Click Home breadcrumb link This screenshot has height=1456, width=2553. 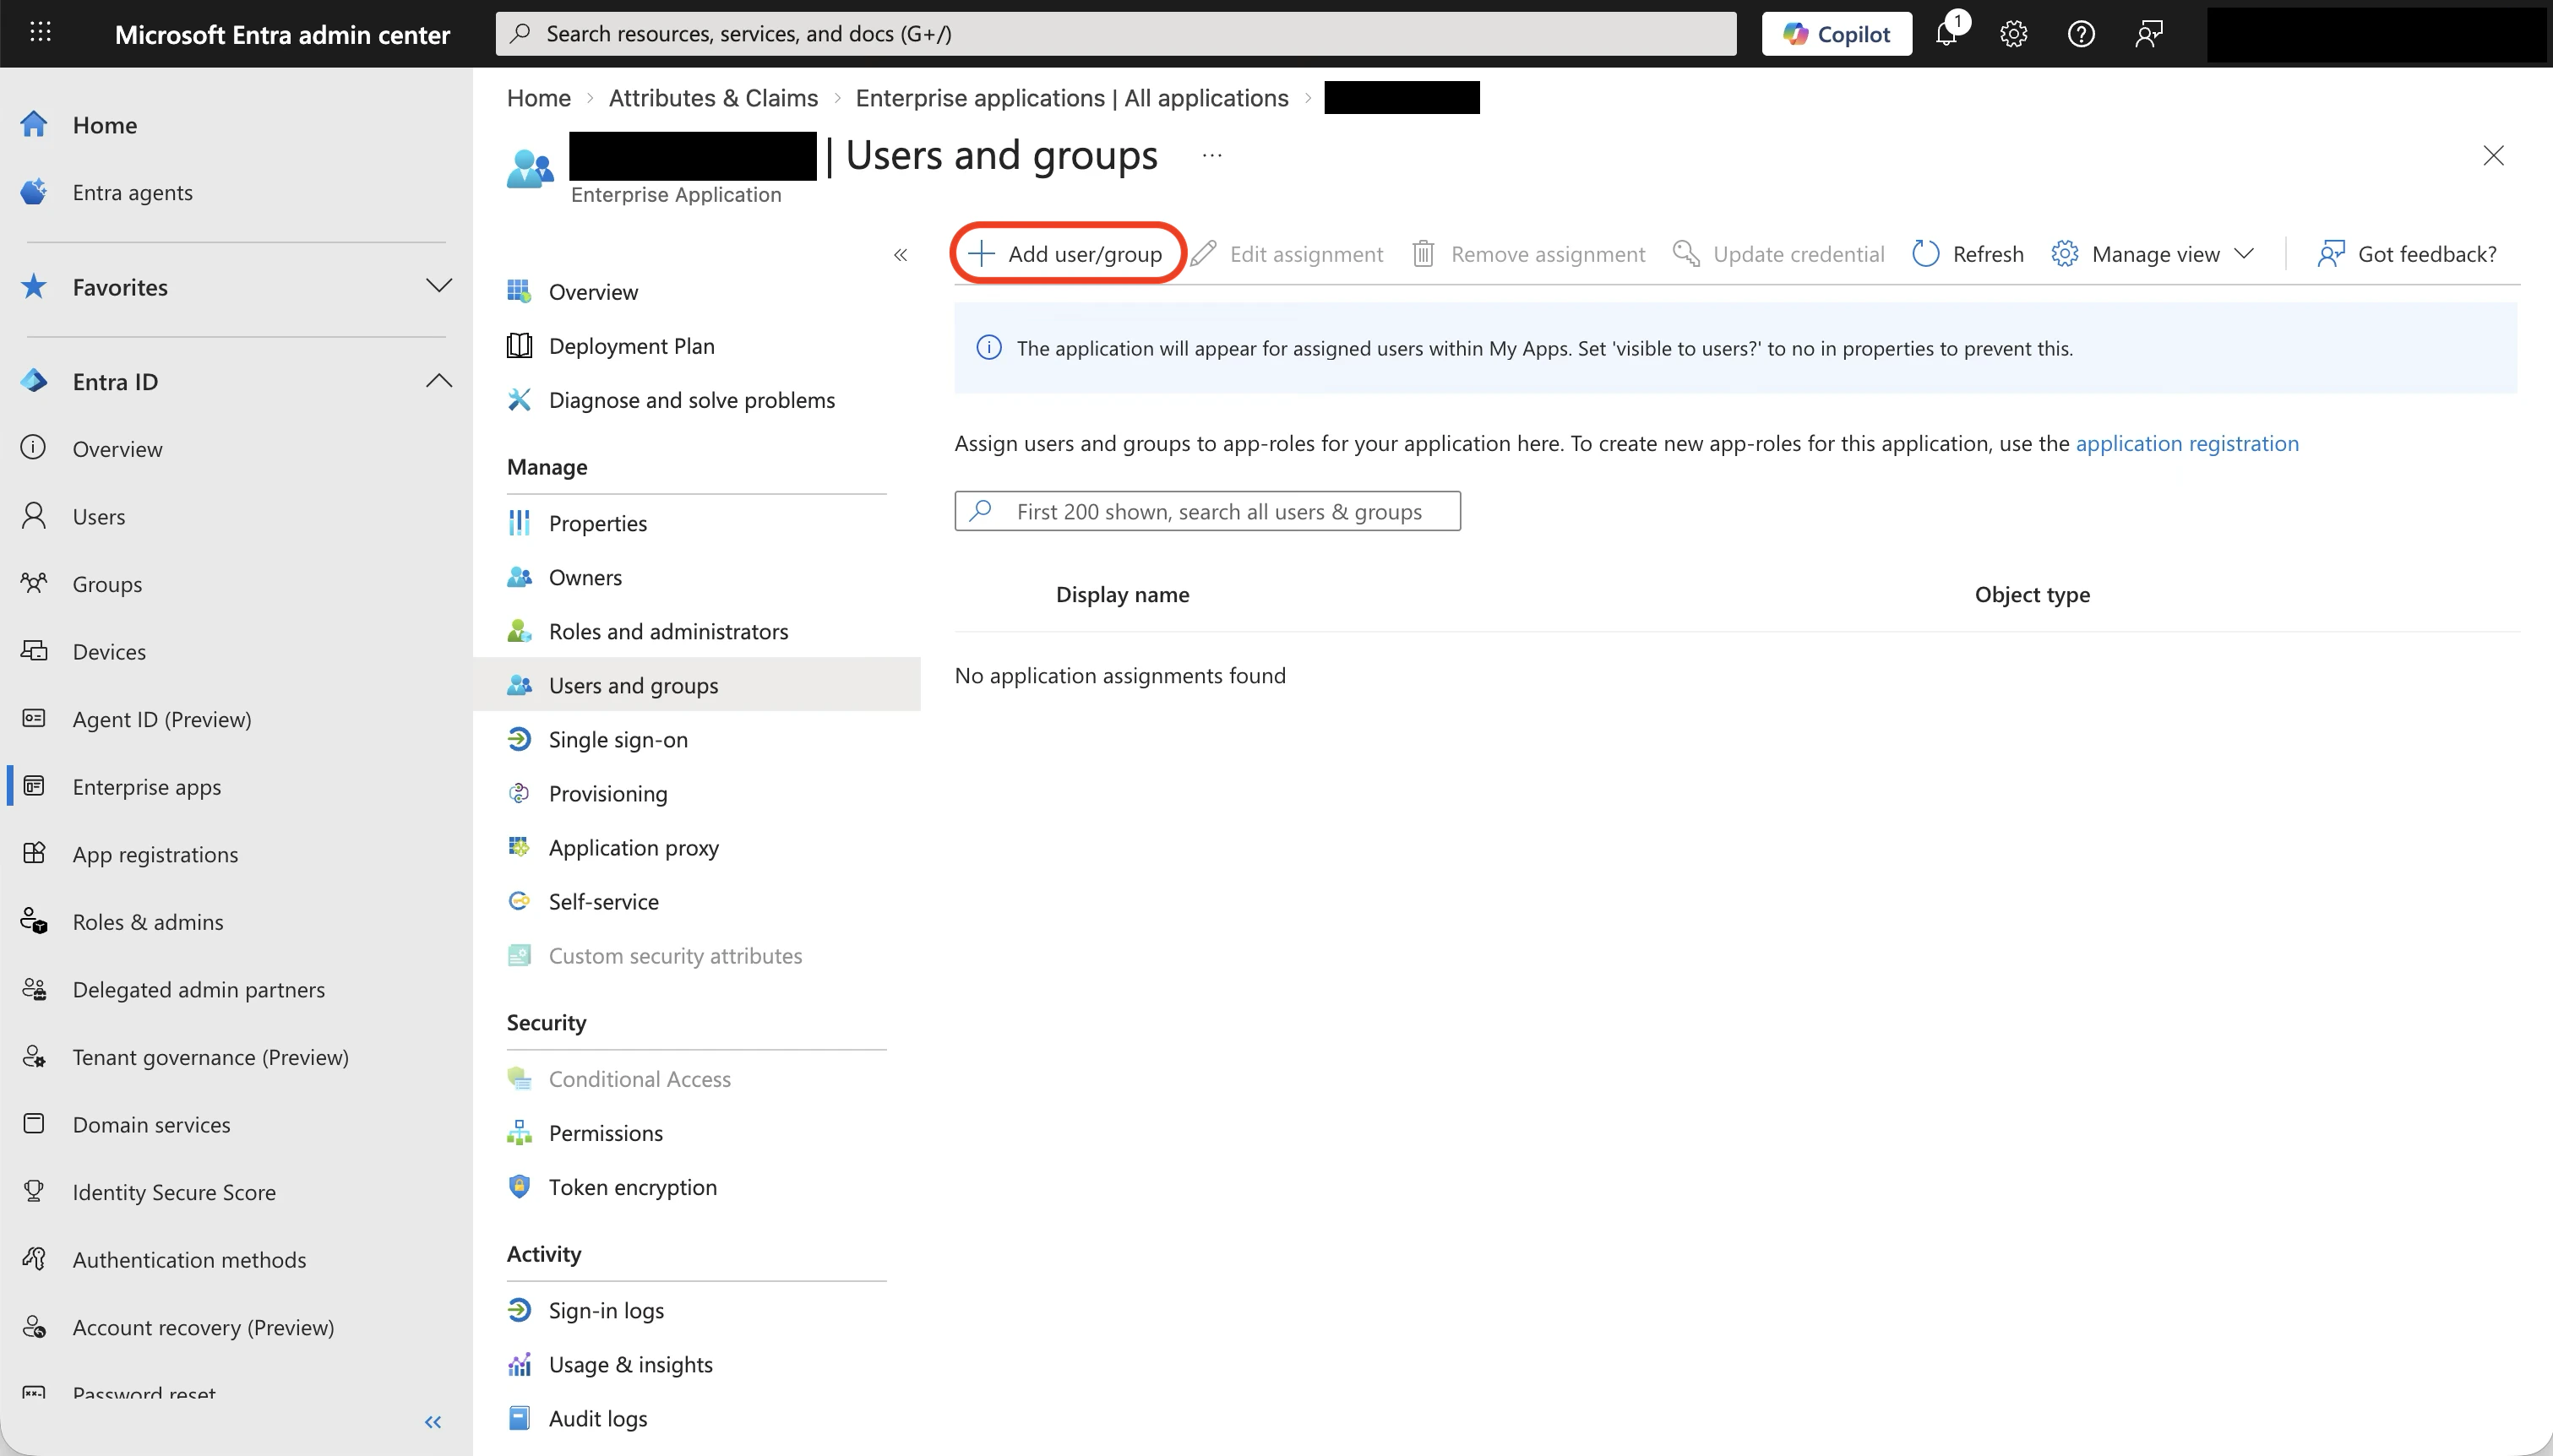[x=539, y=98]
